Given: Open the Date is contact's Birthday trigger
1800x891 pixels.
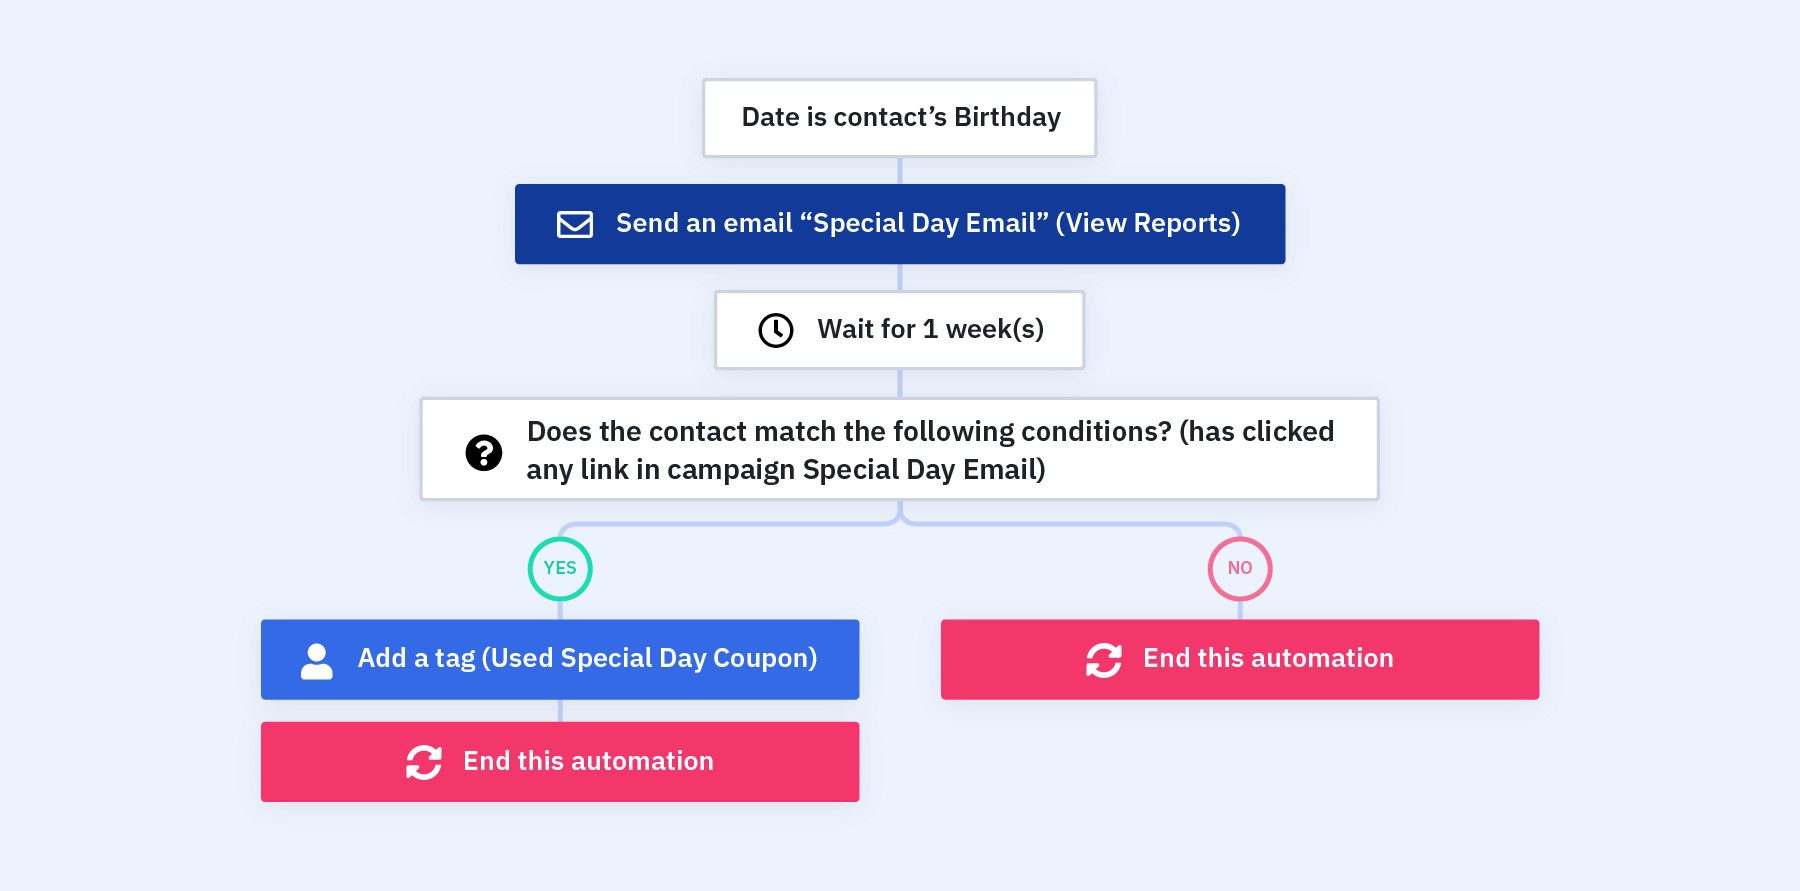Looking at the screenshot, I should [900, 118].
